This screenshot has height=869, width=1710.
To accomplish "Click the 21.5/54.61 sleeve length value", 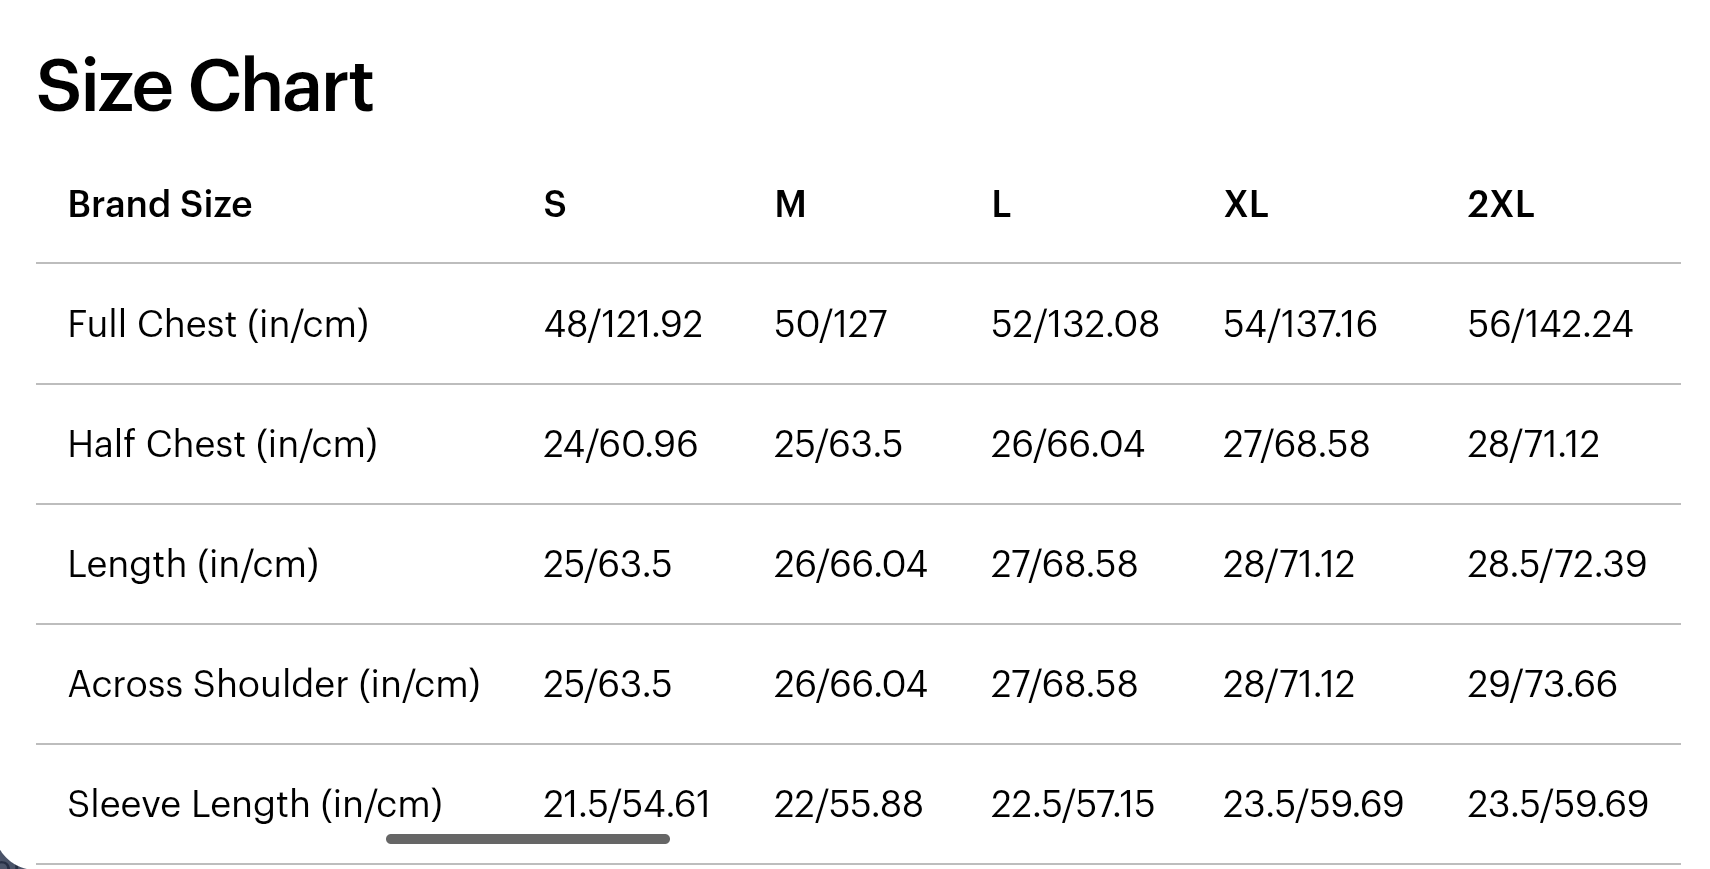I will 627,804.
